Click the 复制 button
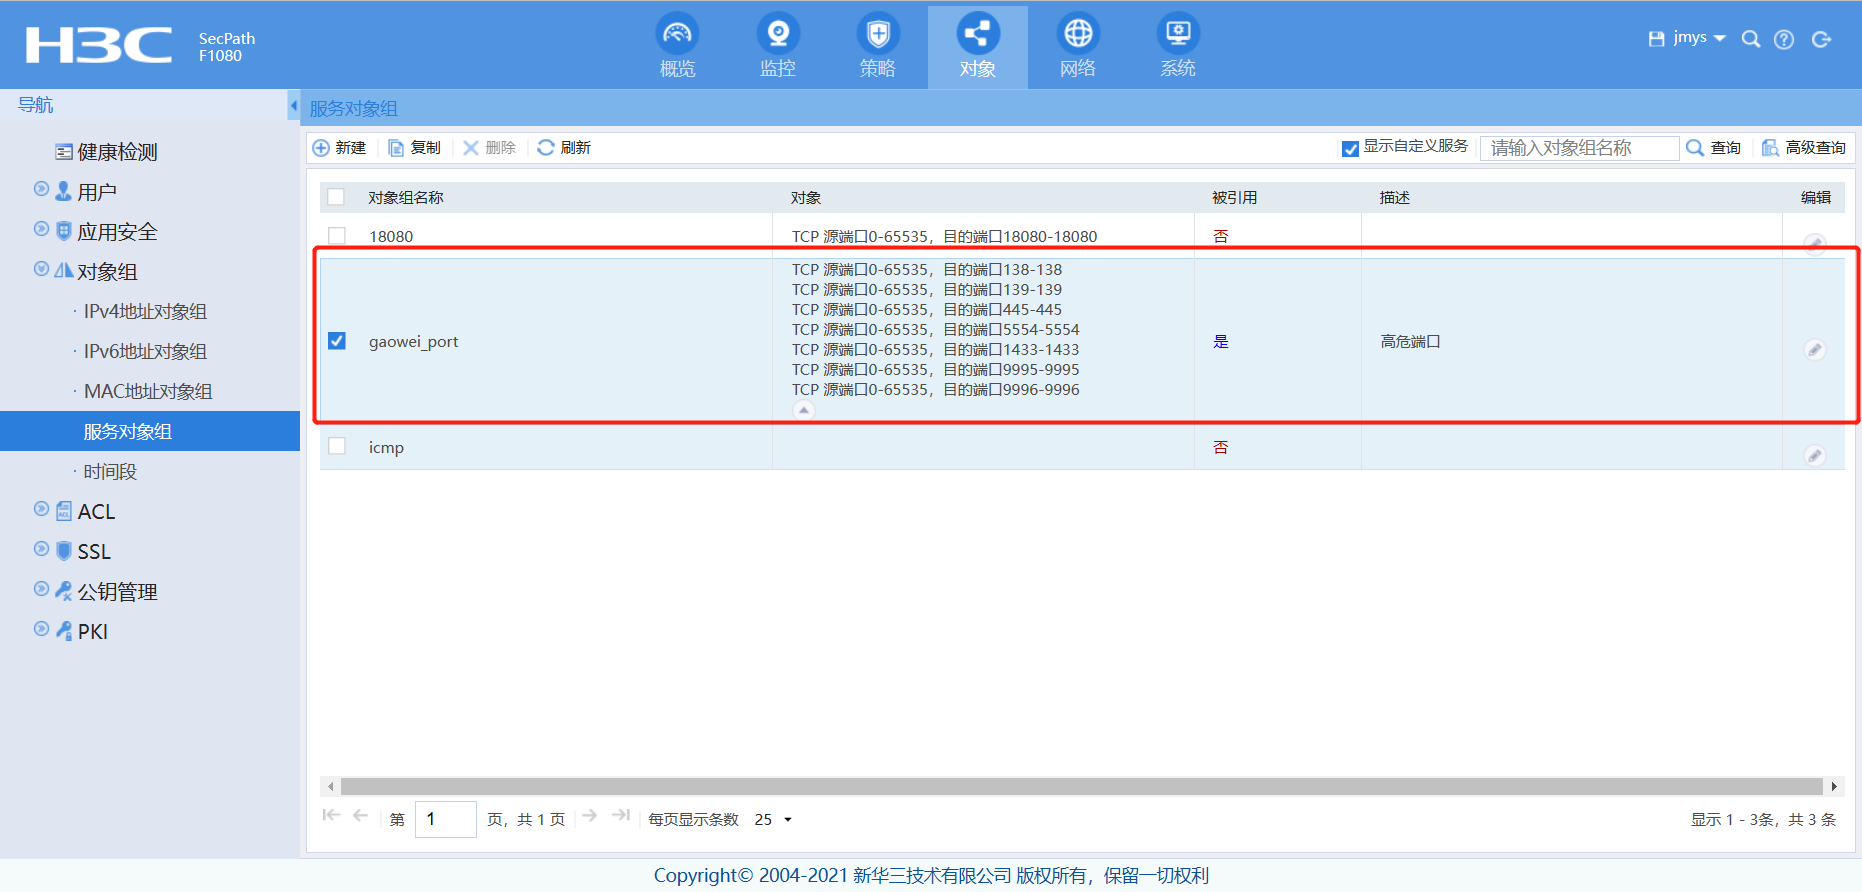 click(x=415, y=148)
